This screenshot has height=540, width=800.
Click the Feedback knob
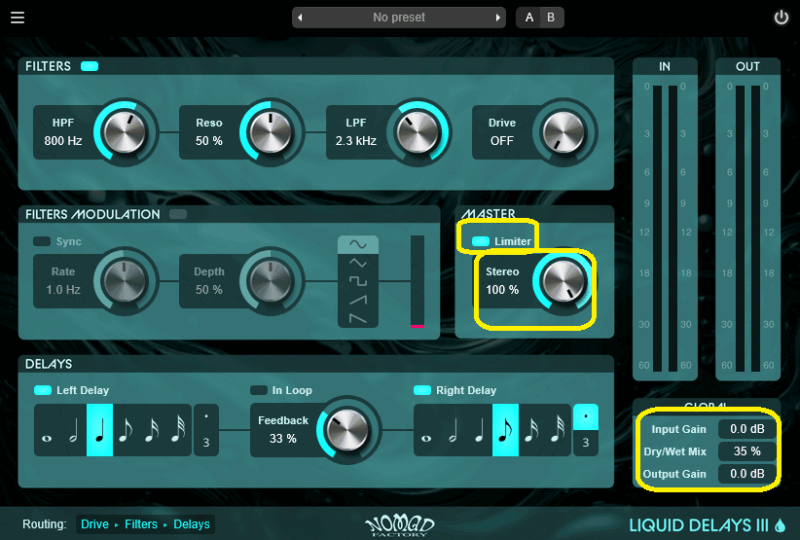(x=347, y=430)
